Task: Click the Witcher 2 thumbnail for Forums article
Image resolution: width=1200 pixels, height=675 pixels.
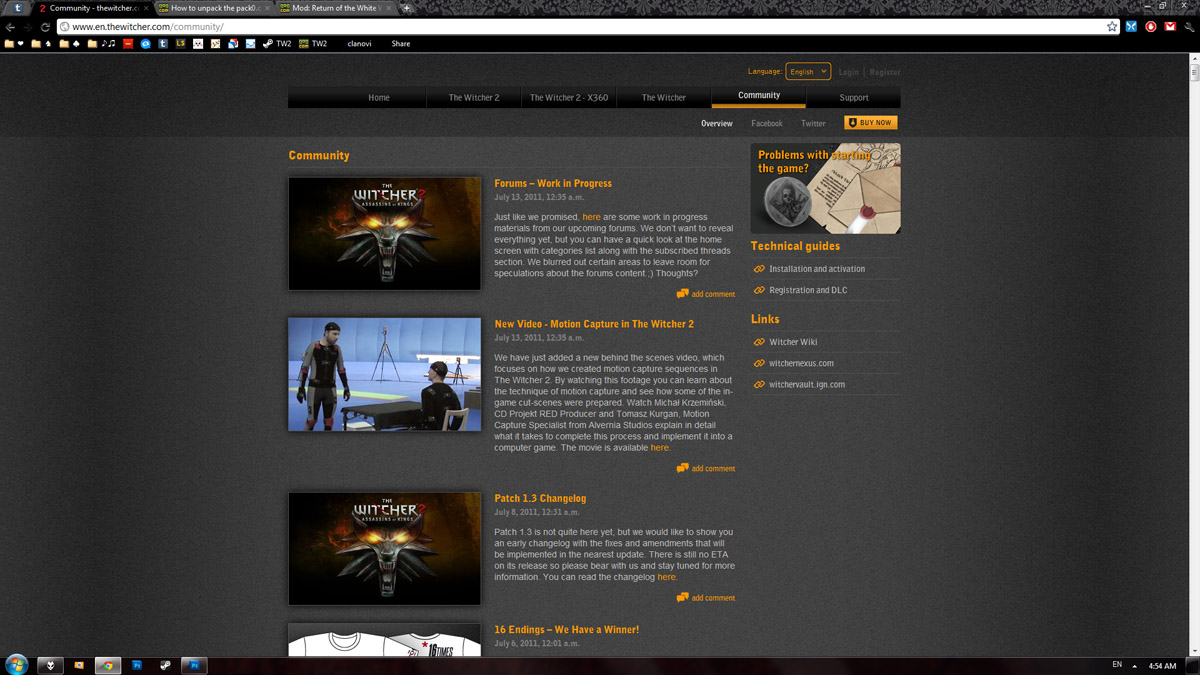Action: (385, 234)
